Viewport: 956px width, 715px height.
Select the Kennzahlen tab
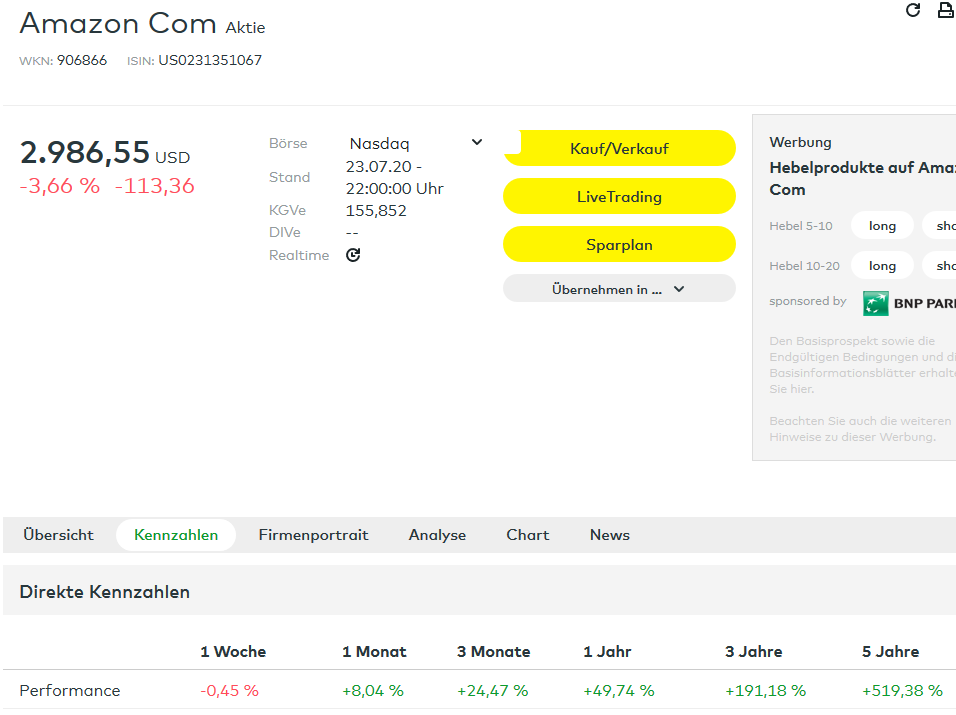point(176,535)
